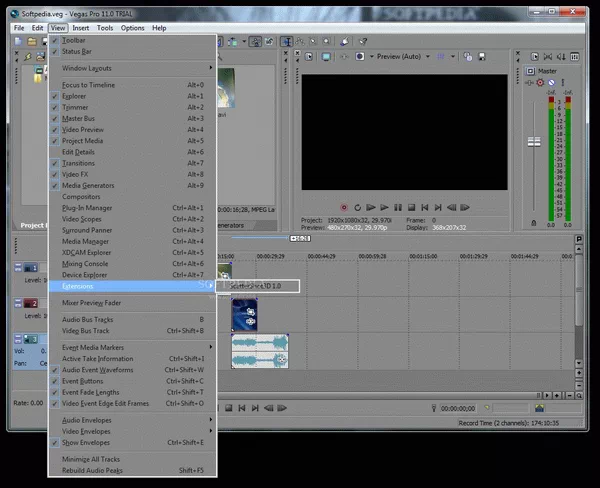Toggle Video Preview in View menu
600x488 pixels.
(132, 129)
